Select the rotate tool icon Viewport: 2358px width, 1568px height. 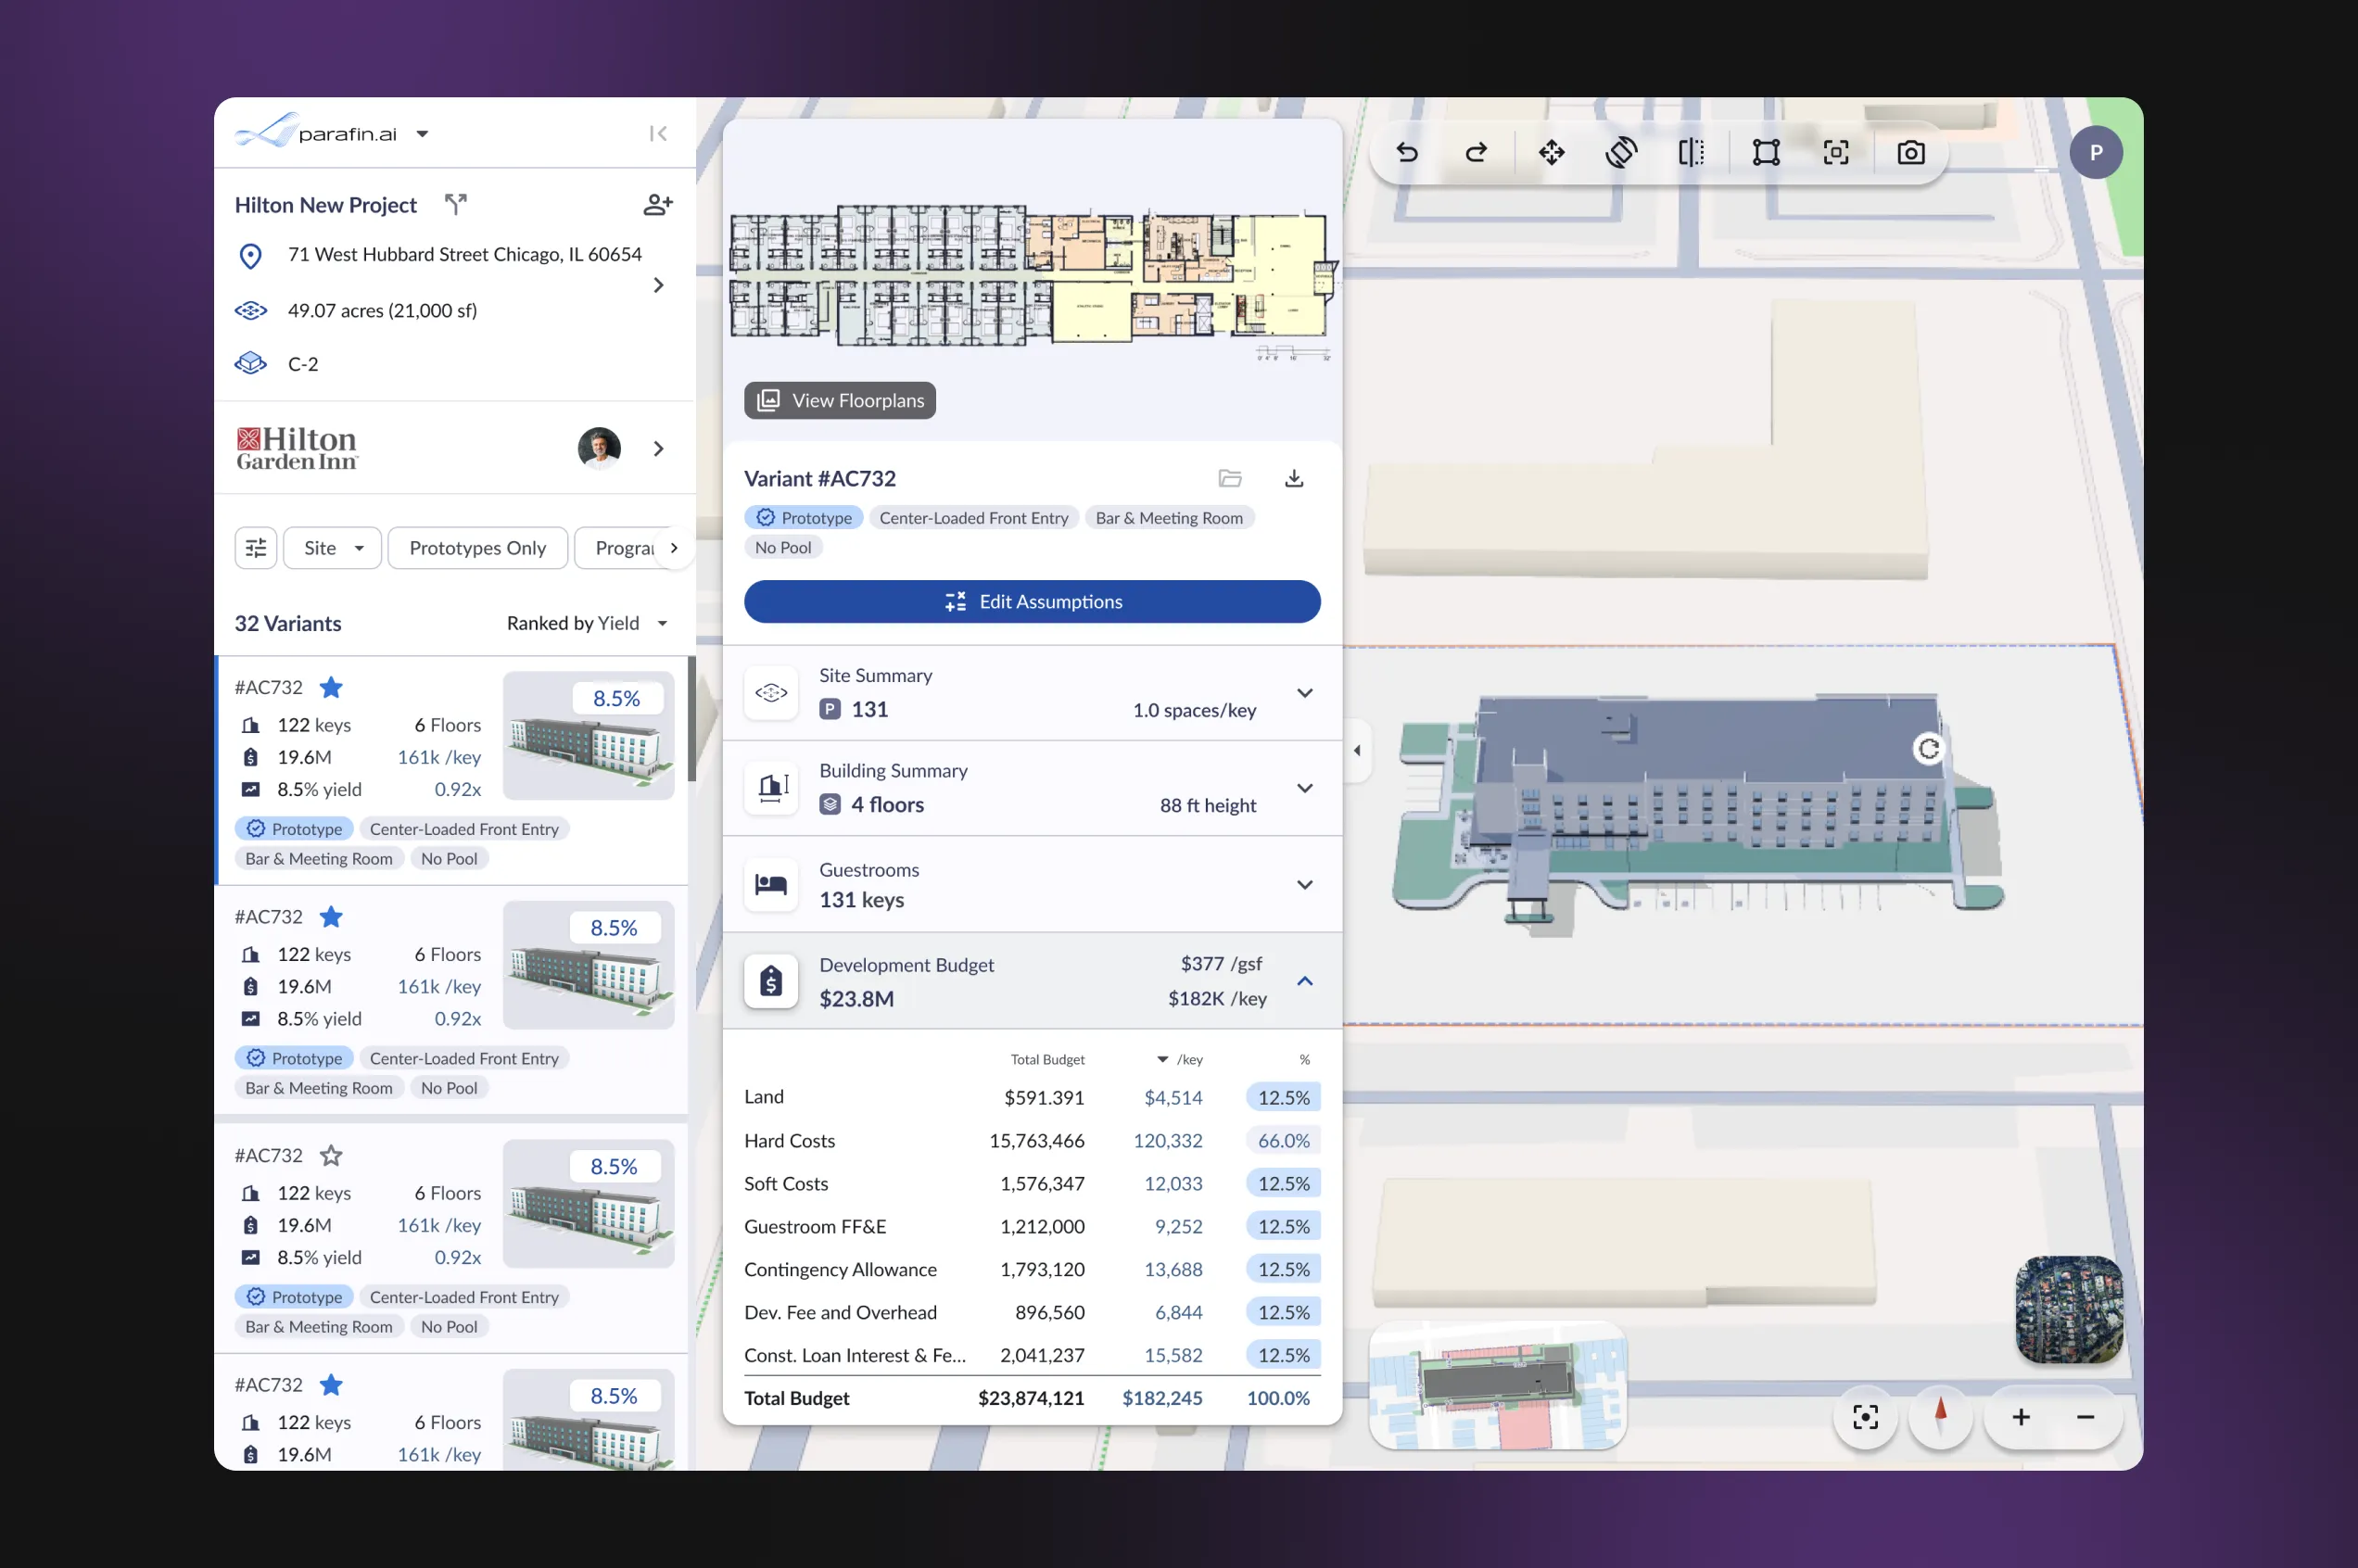pyautogui.click(x=1621, y=153)
